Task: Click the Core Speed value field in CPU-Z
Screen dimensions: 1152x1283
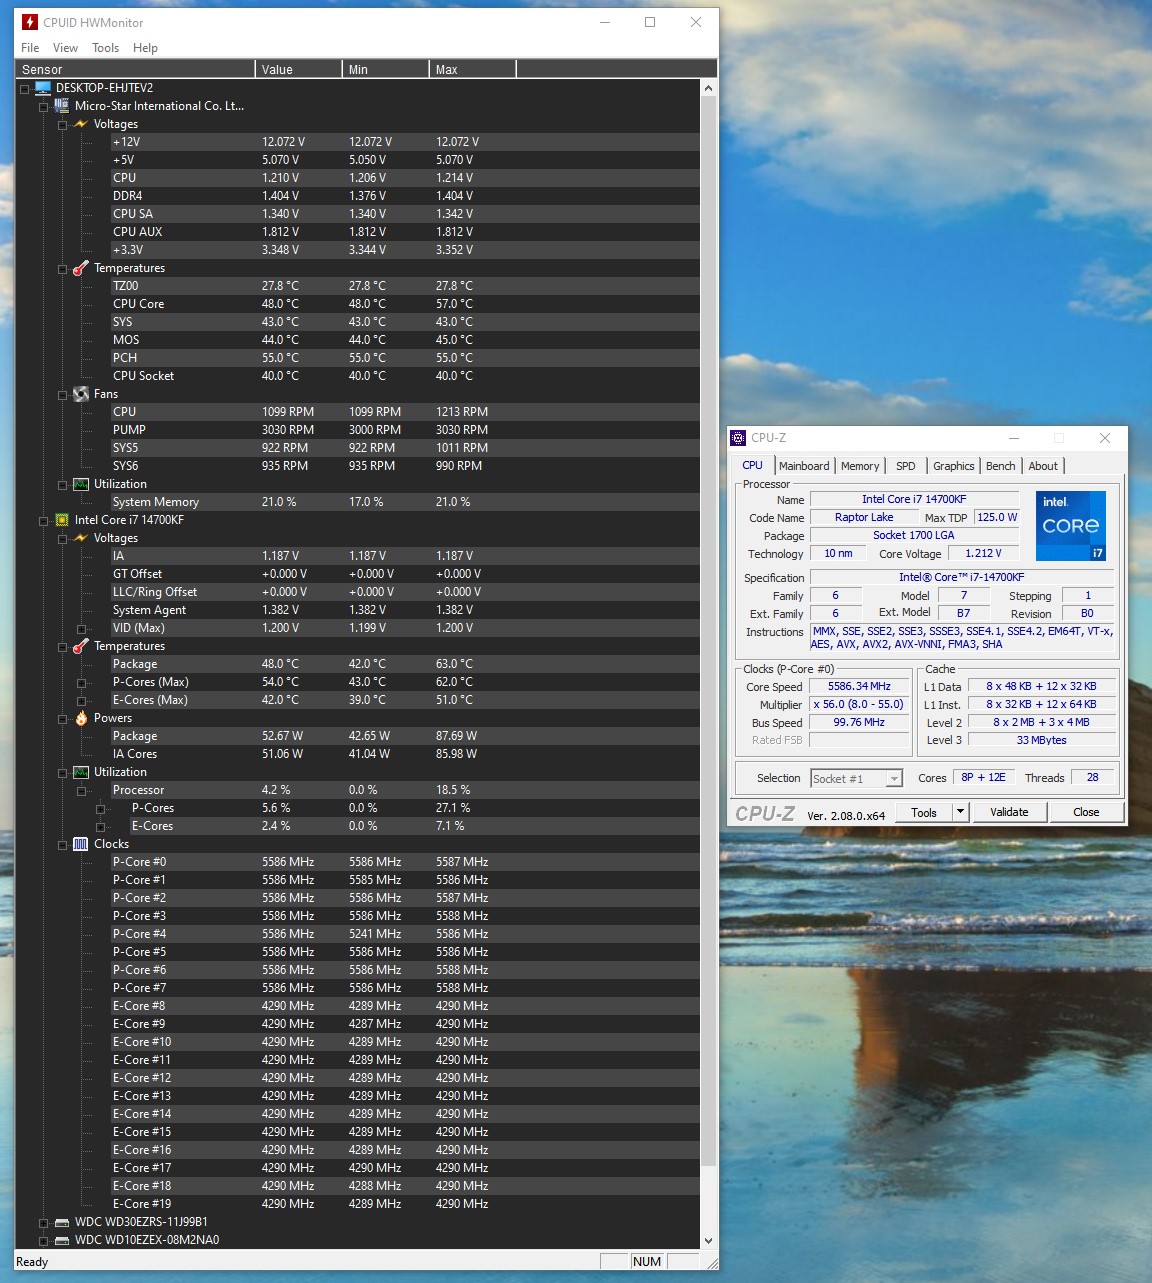Action: (859, 686)
